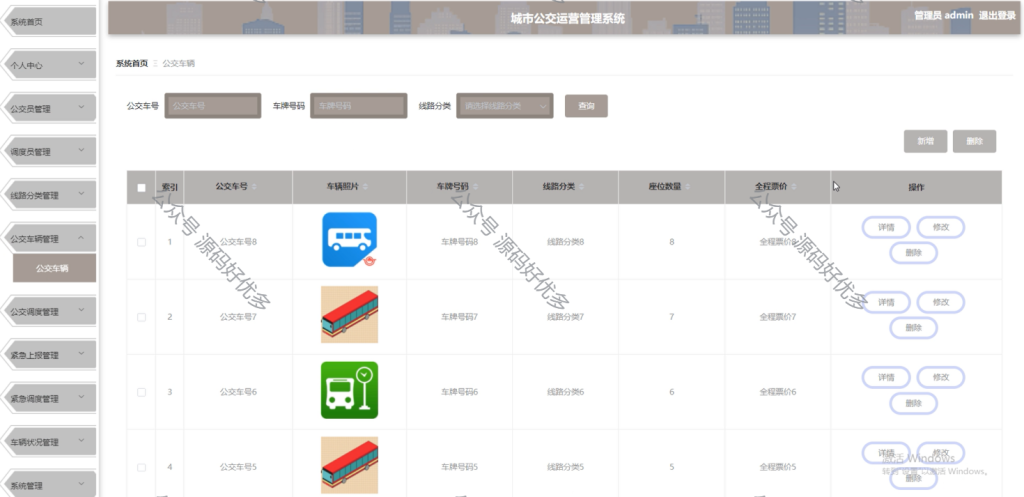Collapse the 公交车辆管理 menu chevron
Viewport: 1024px width, 497px height.
tap(81, 238)
